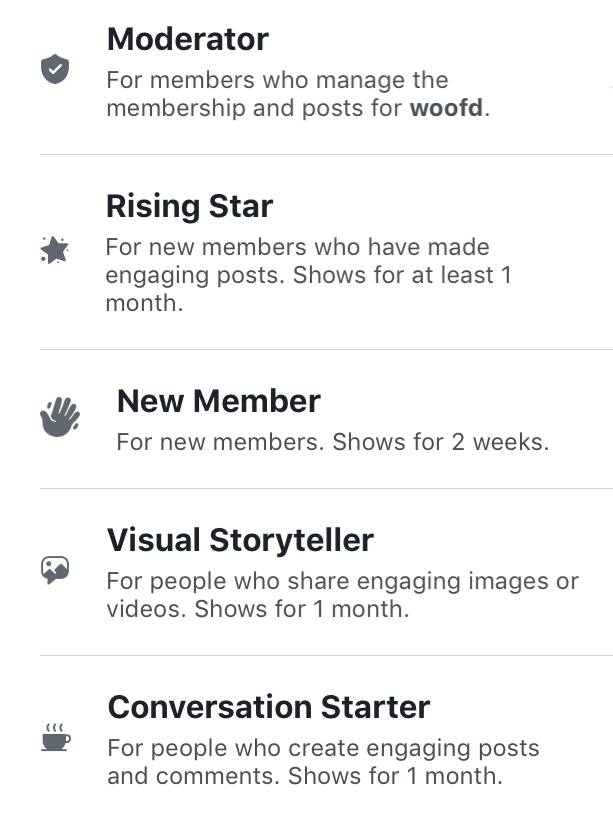Click the divider between Rising Star and New Member
Image resolution: width=613 pixels, height=822 pixels.
(x=326, y=350)
